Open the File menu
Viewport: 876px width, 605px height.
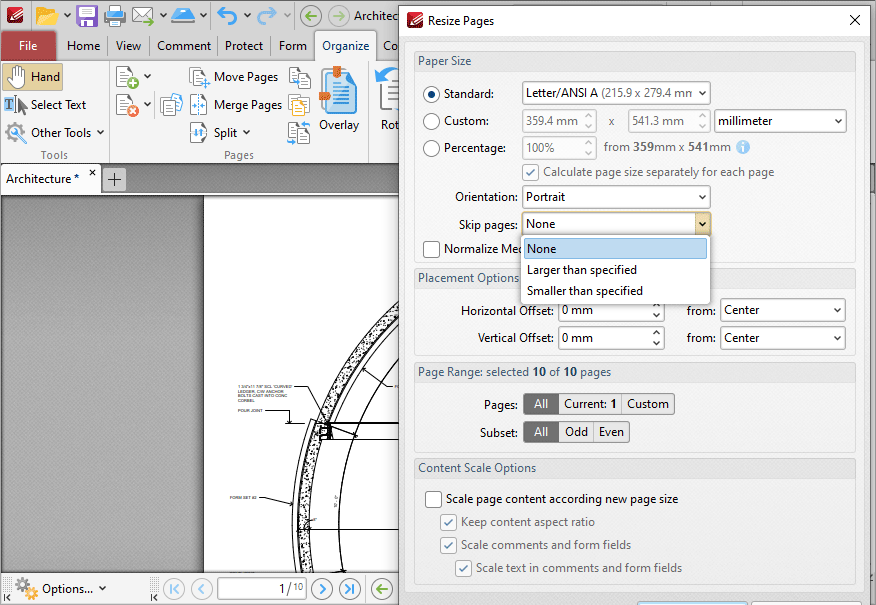(x=29, y=45)
